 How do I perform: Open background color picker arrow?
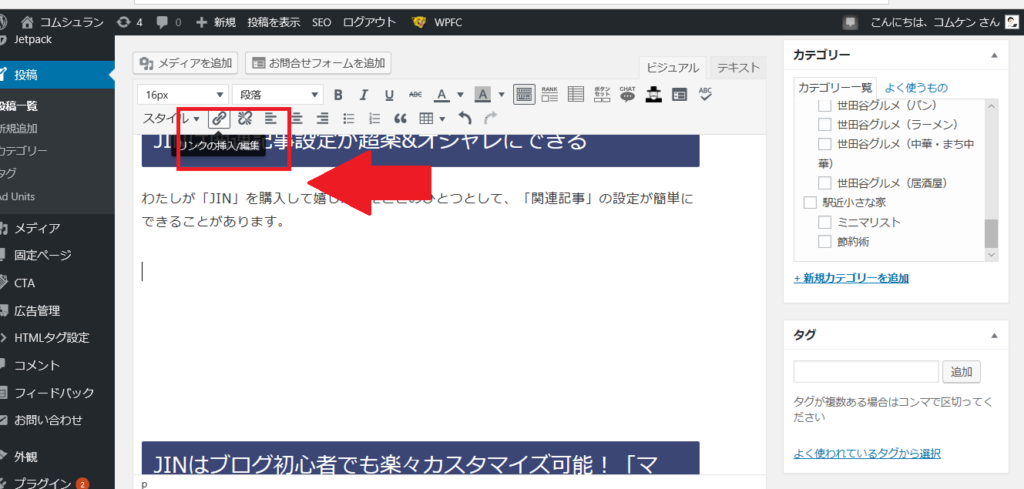(x=501, y=95)
